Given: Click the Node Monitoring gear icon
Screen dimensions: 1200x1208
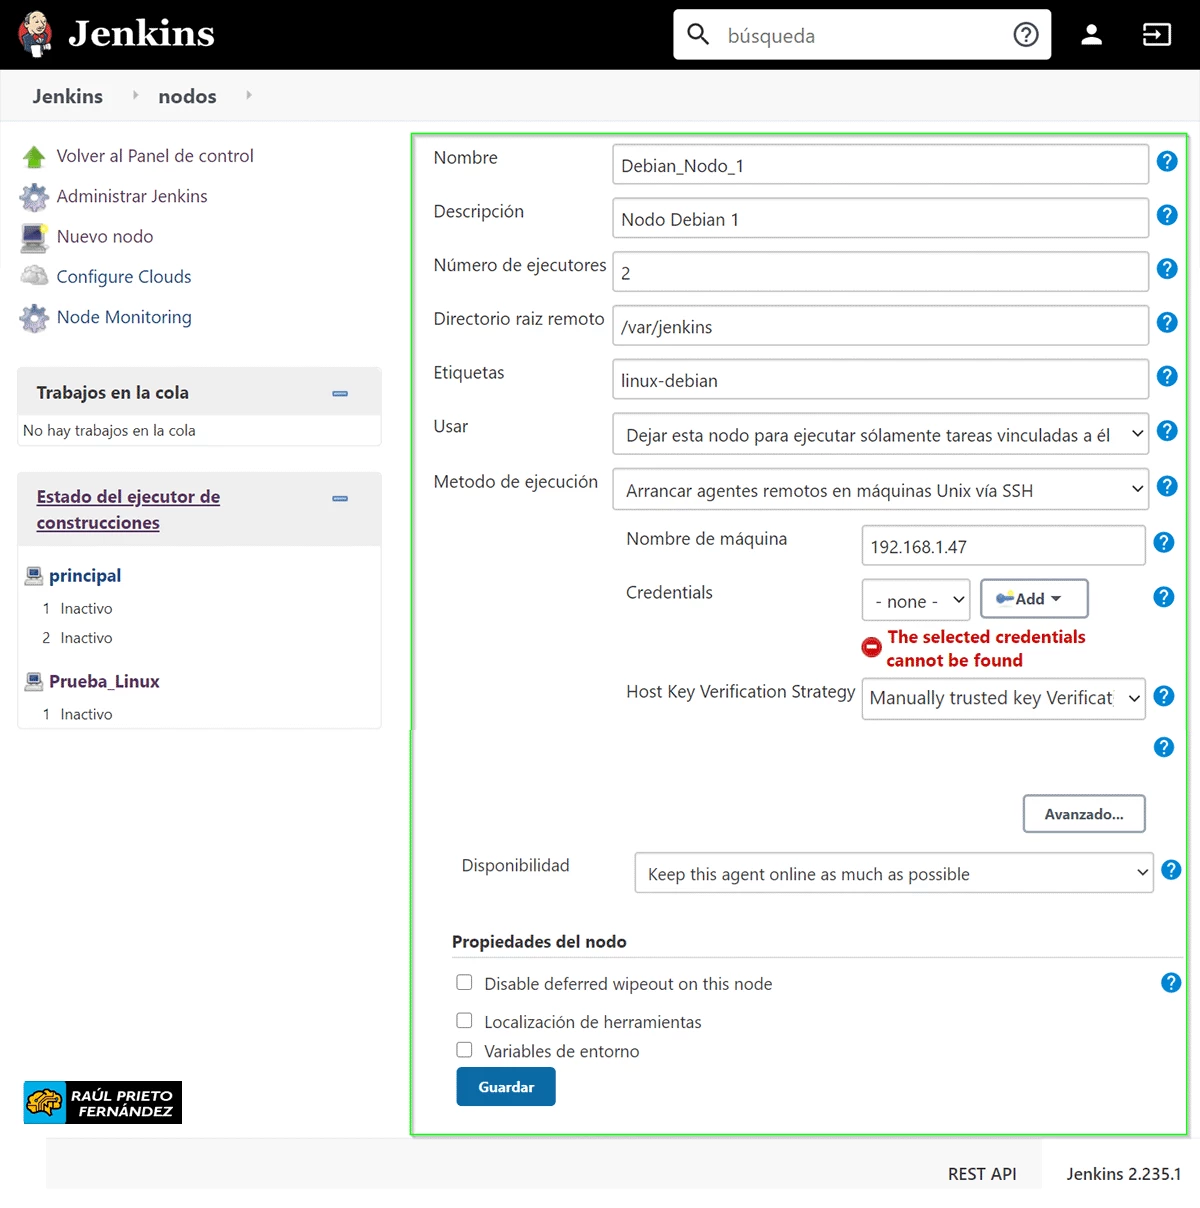Looking at the screenshot, I should tap(33, 317).
